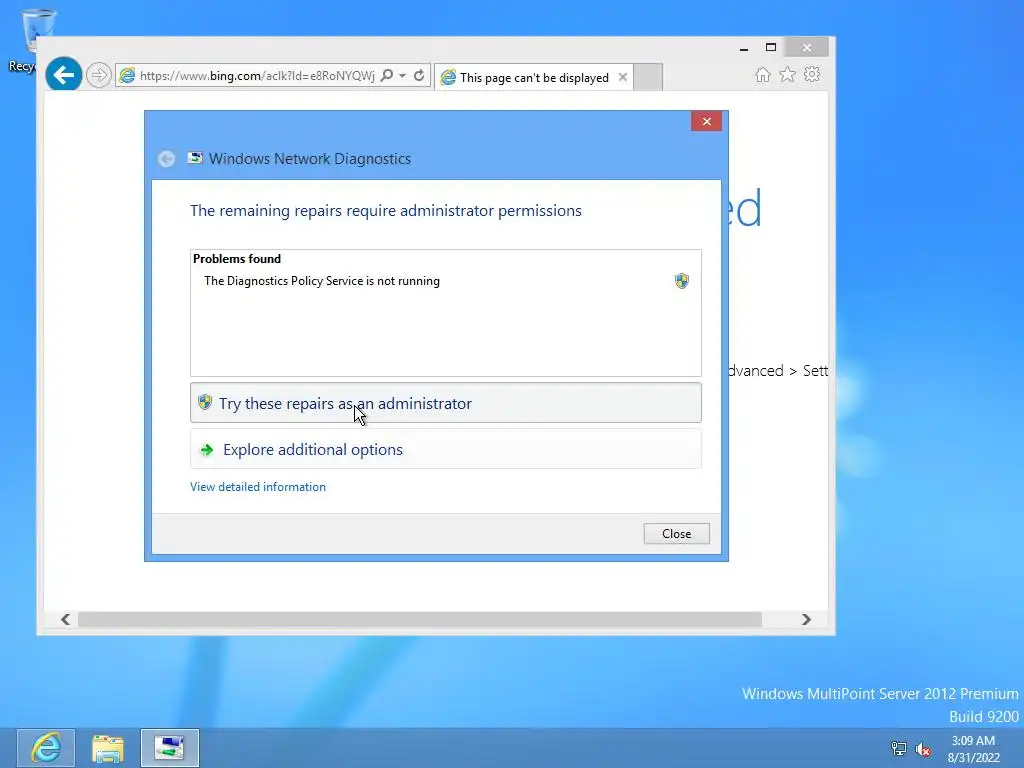Close Windows Network Diagnostics with red X
This screenshot has width=1024, height=768.
(x=706, y=121)
